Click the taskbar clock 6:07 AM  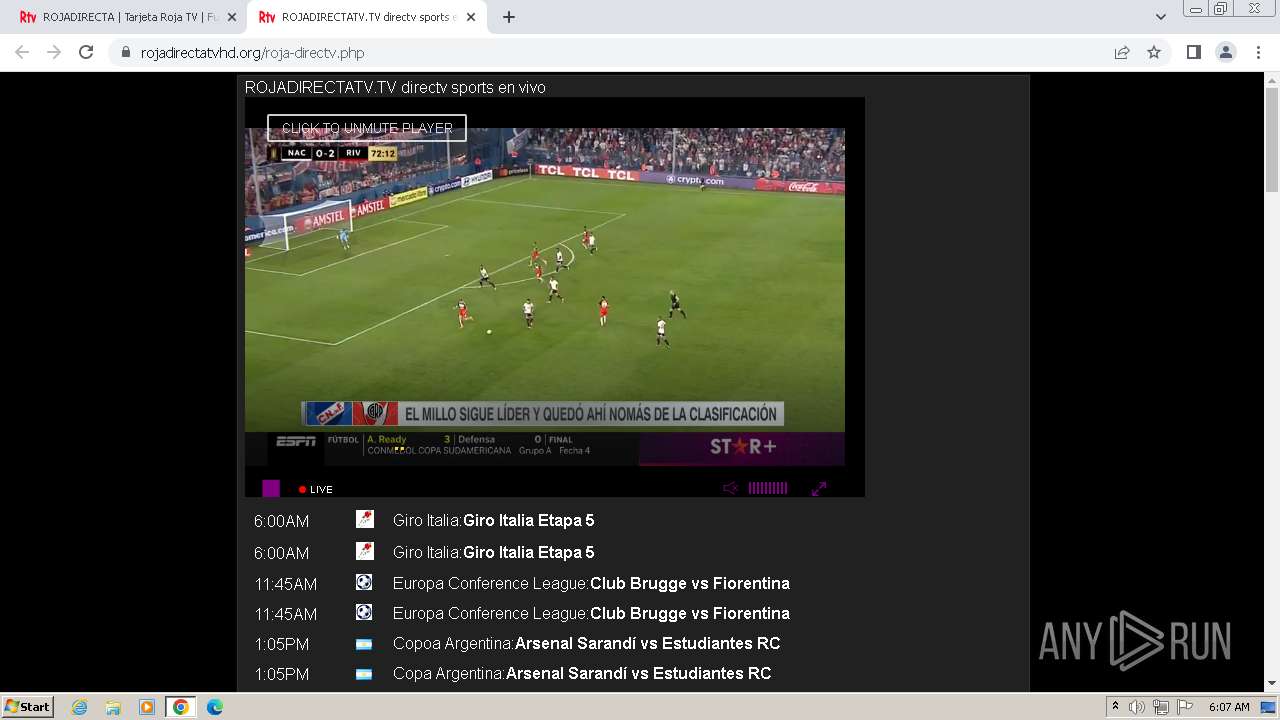coord(1229,707)
